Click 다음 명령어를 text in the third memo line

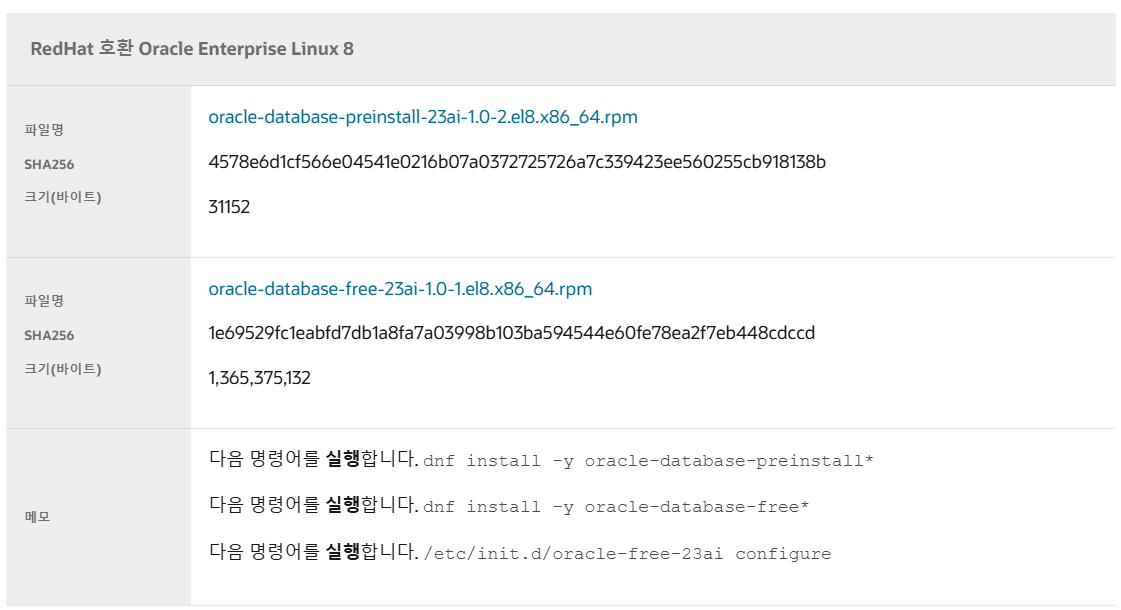(264, 552)
